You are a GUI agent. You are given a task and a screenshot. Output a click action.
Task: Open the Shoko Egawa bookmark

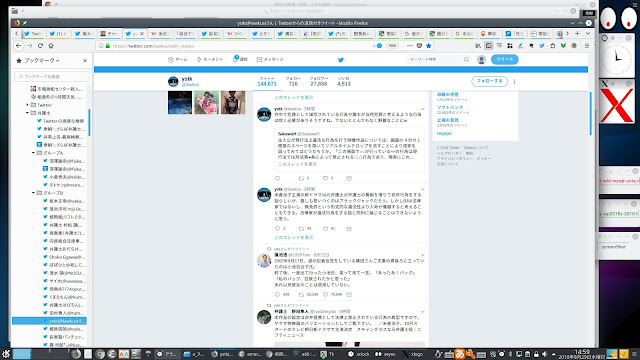coord(64,257)
